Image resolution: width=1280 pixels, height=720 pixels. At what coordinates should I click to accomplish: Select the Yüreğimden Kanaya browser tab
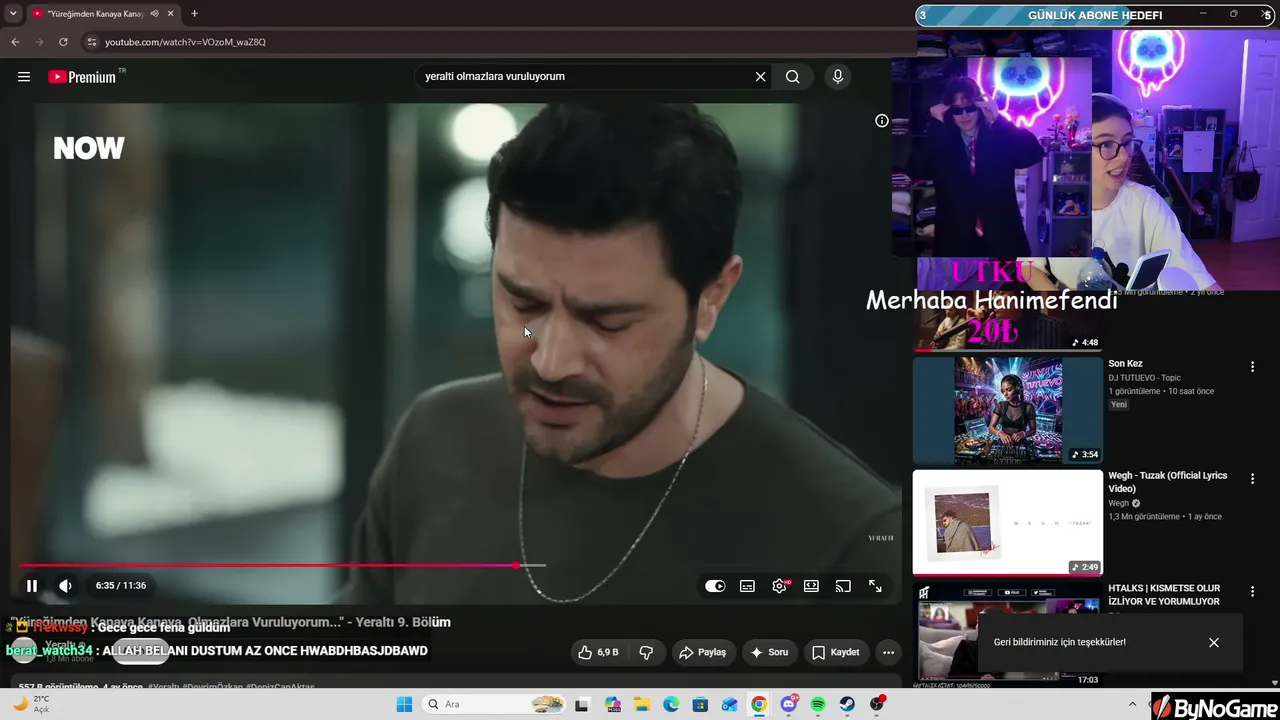(x=103, y=14)
